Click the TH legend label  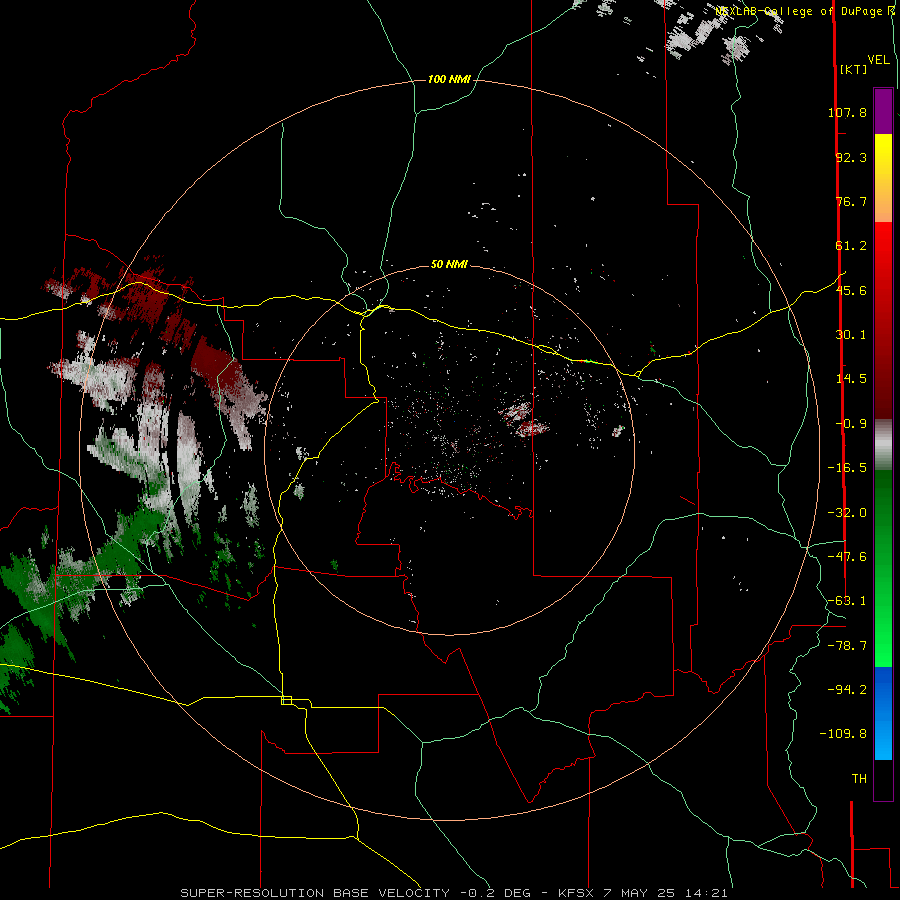tap(859, 779)
